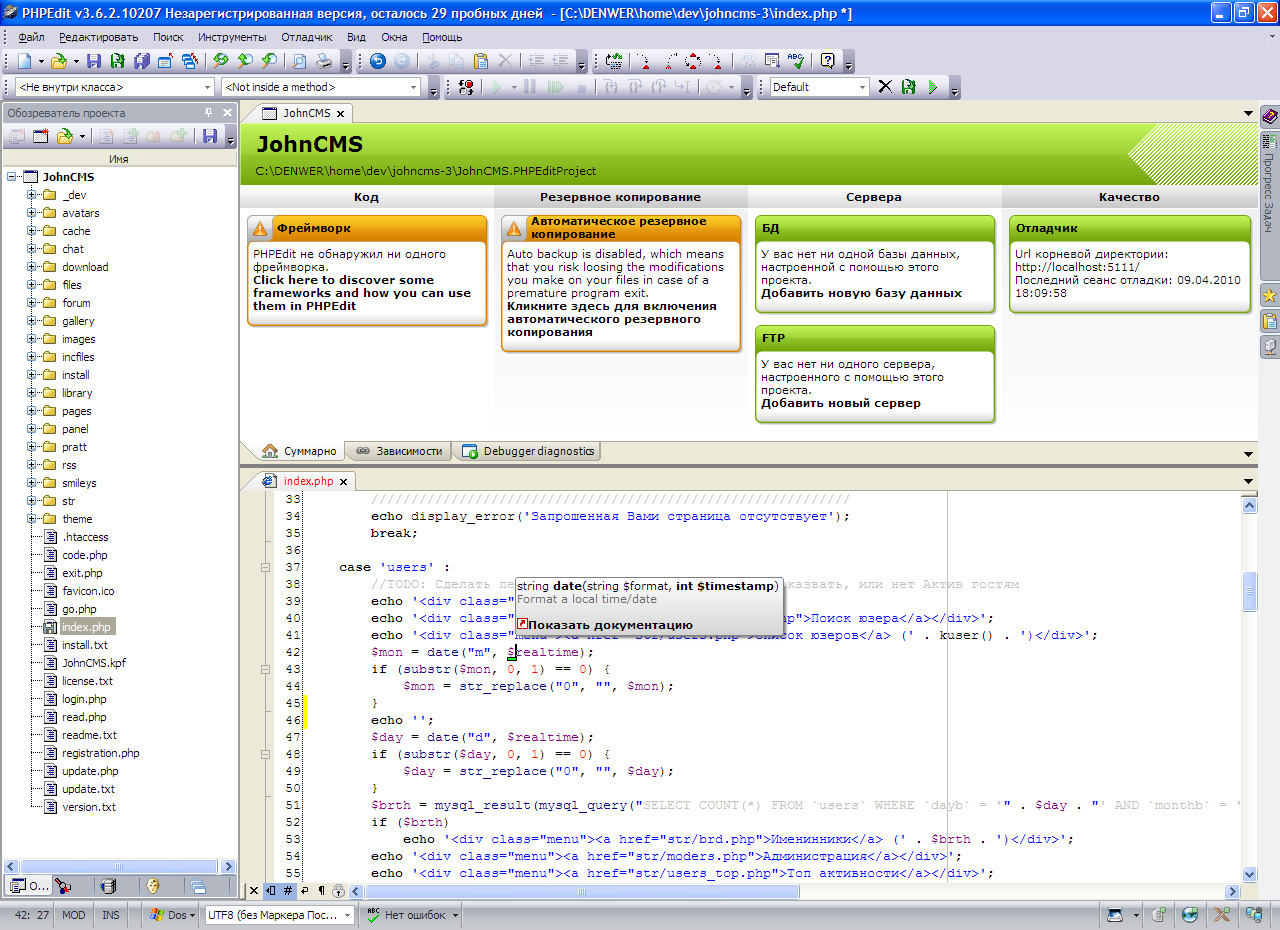Select index.php in project tree
This screenshot has width=1280, height=930.
[x=85, y=627]
